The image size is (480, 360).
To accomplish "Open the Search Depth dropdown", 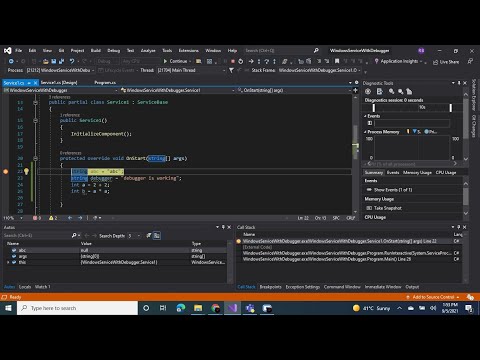I will (x=134, y=236).
